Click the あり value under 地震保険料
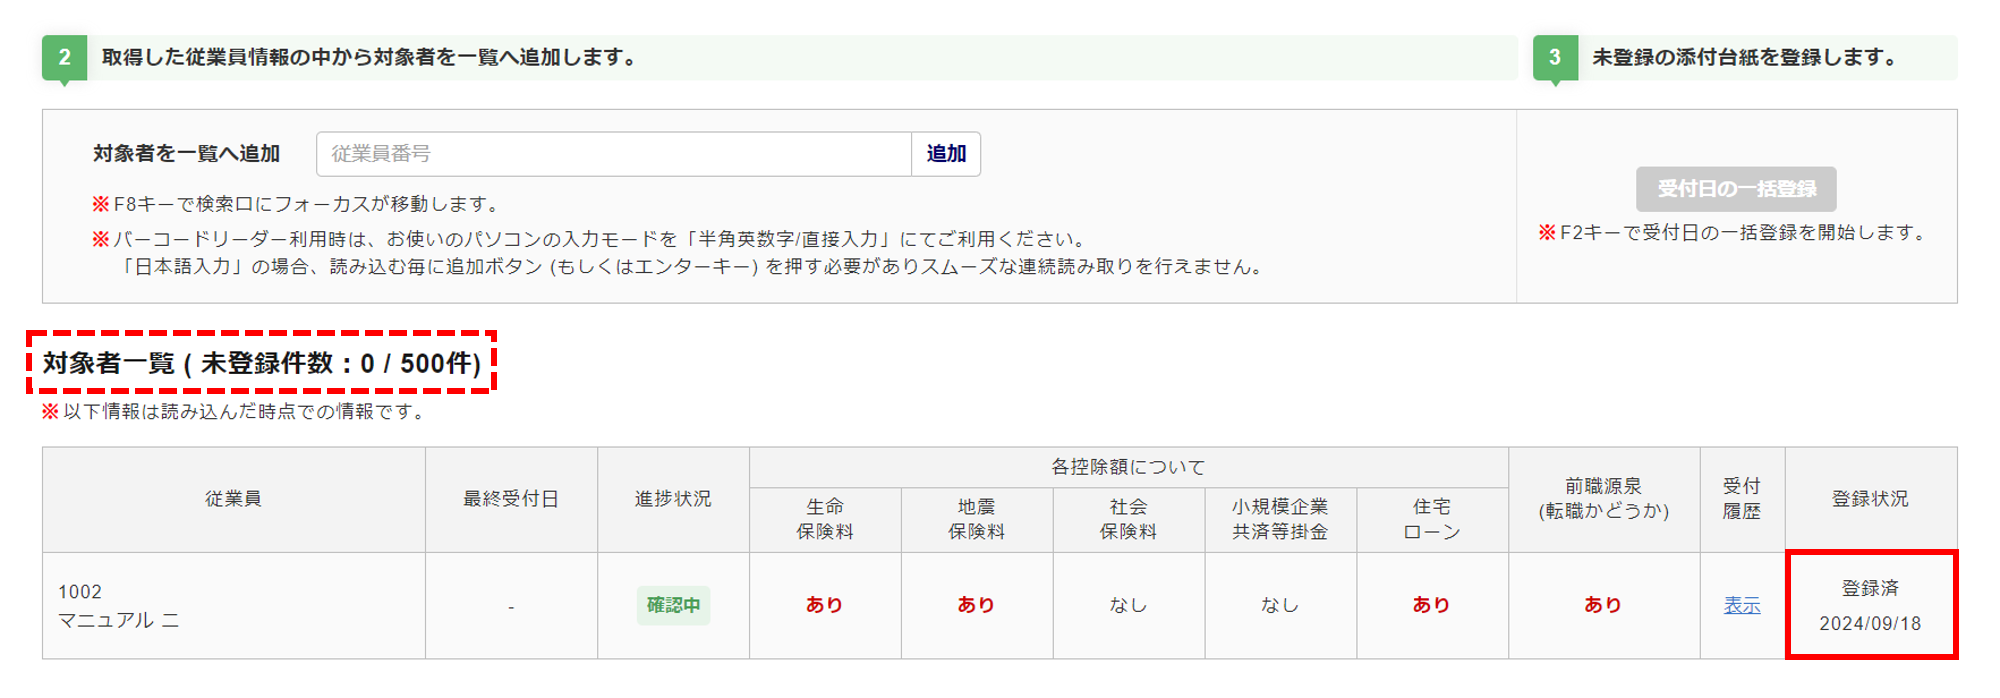2000x698 pixels. point(976,605)
